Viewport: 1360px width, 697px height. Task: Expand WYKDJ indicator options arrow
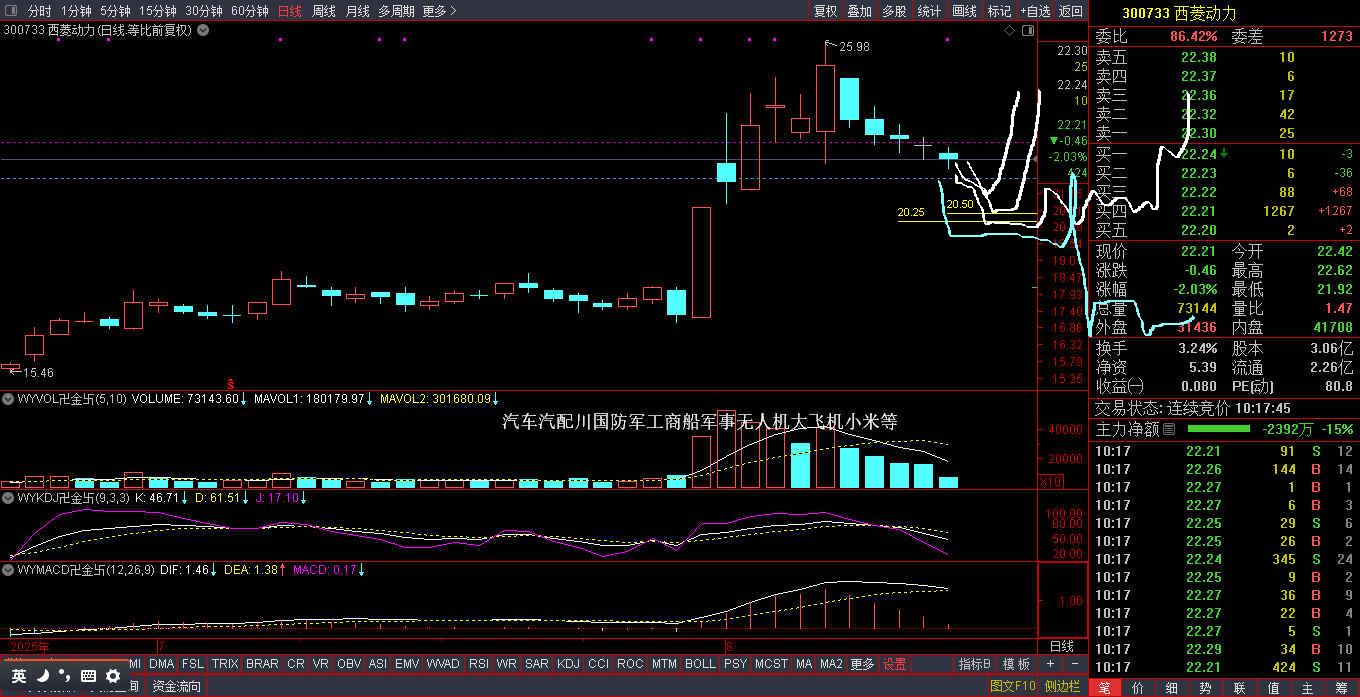(x=7, y=496)
